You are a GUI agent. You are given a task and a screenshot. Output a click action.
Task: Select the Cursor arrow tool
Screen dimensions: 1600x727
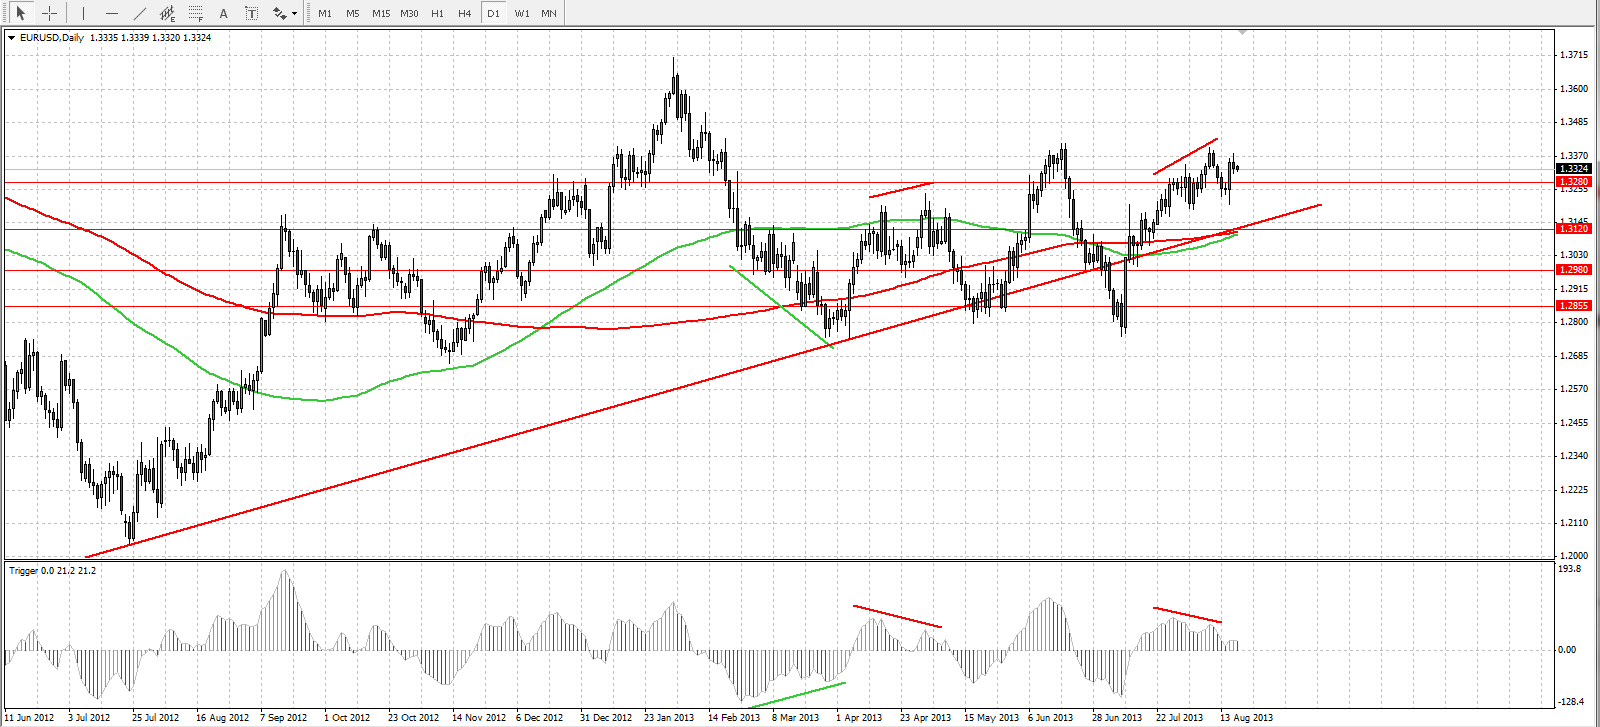20,13
